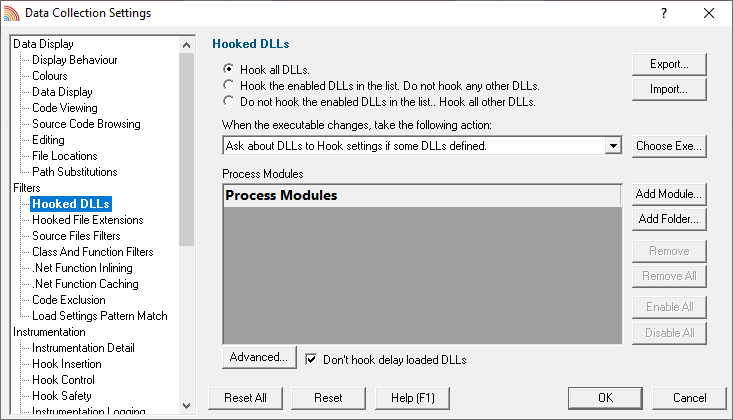
Task: Select the Hook Insertion tree item
Action: [x=66, y=364]
